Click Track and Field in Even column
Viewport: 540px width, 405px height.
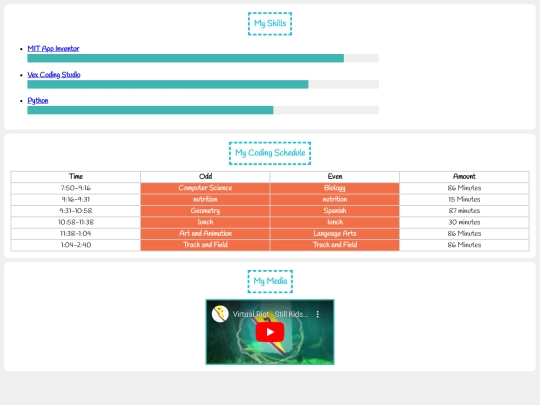pyautogui.click(x=335, y=245)
